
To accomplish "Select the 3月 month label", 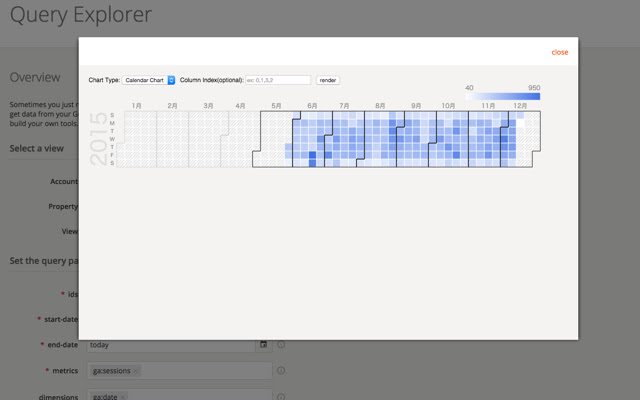I will [208, 106].
